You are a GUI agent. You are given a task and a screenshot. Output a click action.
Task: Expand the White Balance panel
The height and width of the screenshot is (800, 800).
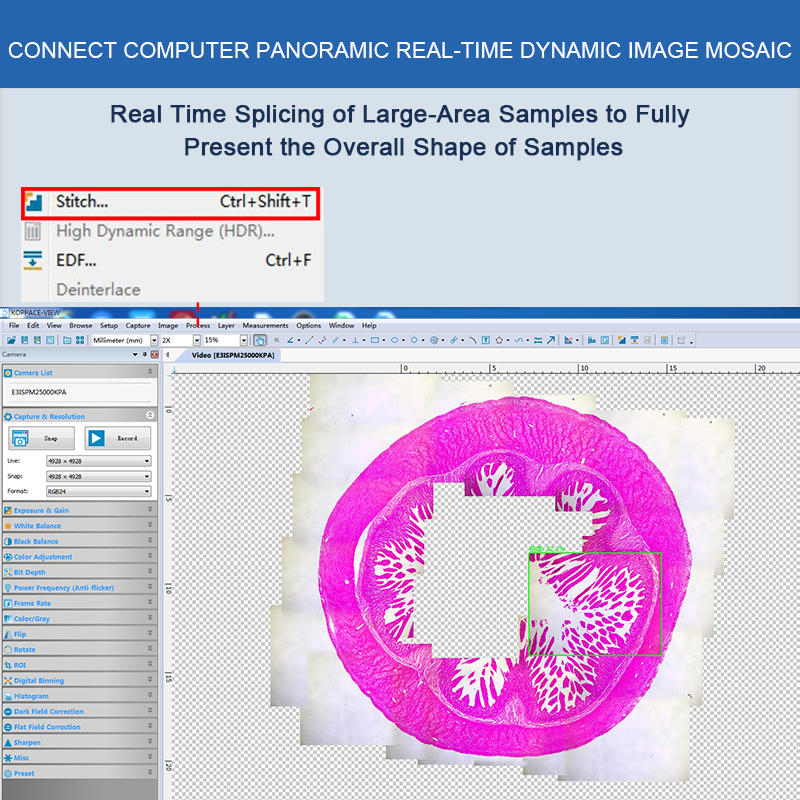click(78, 526)
